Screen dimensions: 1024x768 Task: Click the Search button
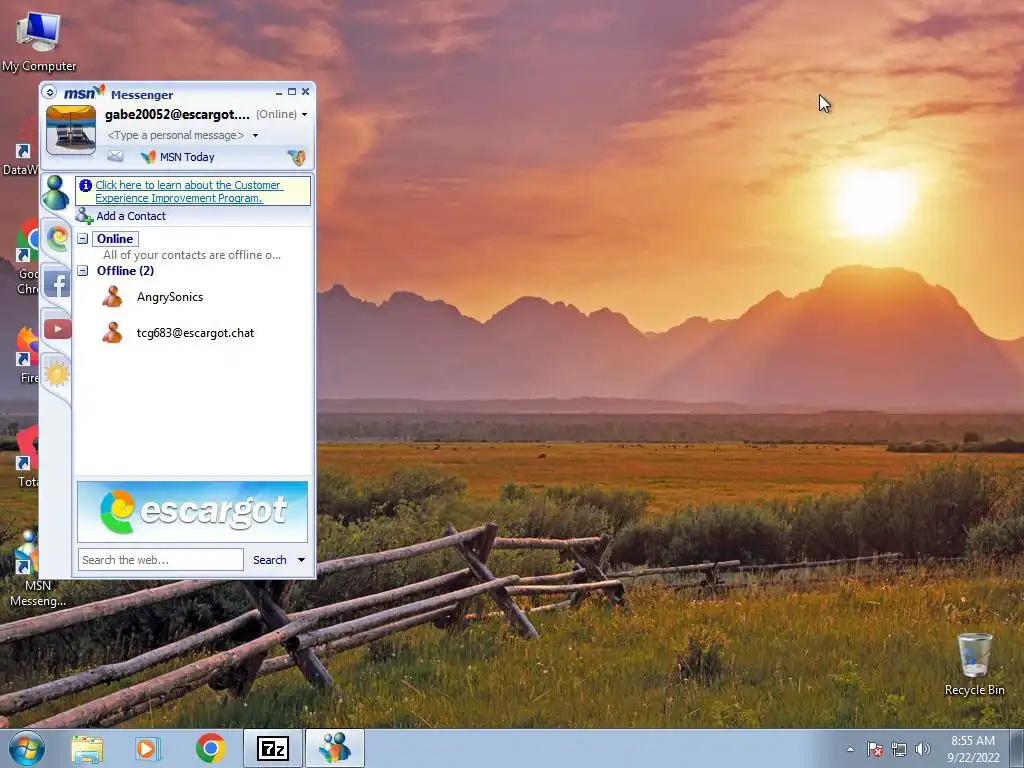point(270,560)
